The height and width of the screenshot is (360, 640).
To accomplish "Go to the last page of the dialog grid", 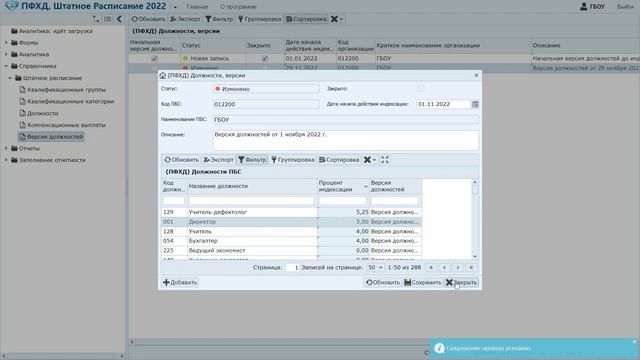I will (471, 268).
